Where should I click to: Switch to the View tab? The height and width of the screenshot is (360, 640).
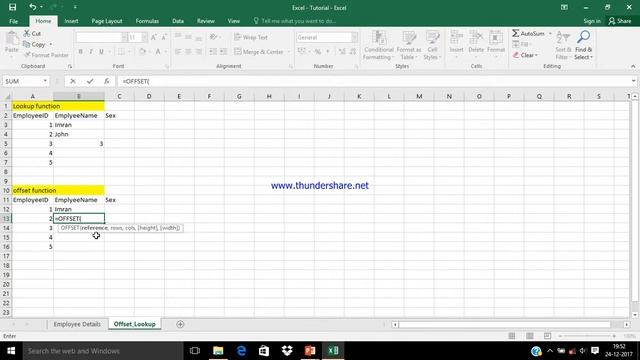233,21
